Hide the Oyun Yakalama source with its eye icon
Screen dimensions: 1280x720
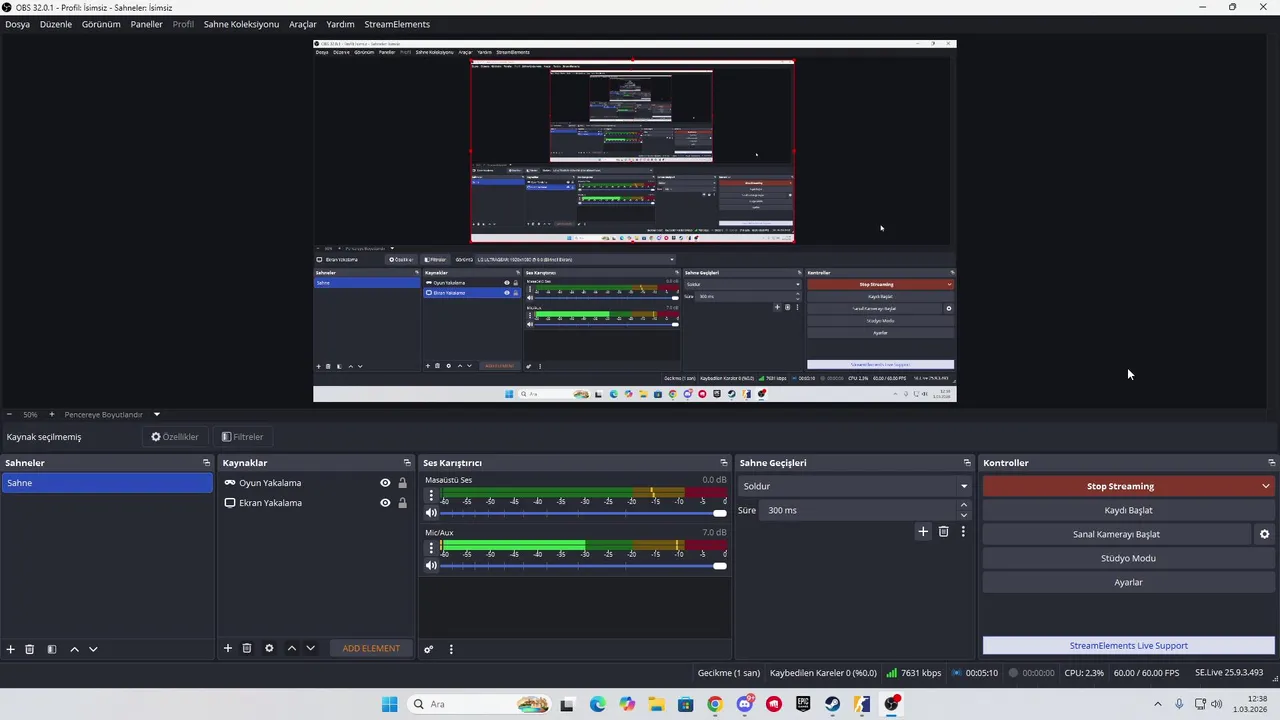[x=385, y=483]
